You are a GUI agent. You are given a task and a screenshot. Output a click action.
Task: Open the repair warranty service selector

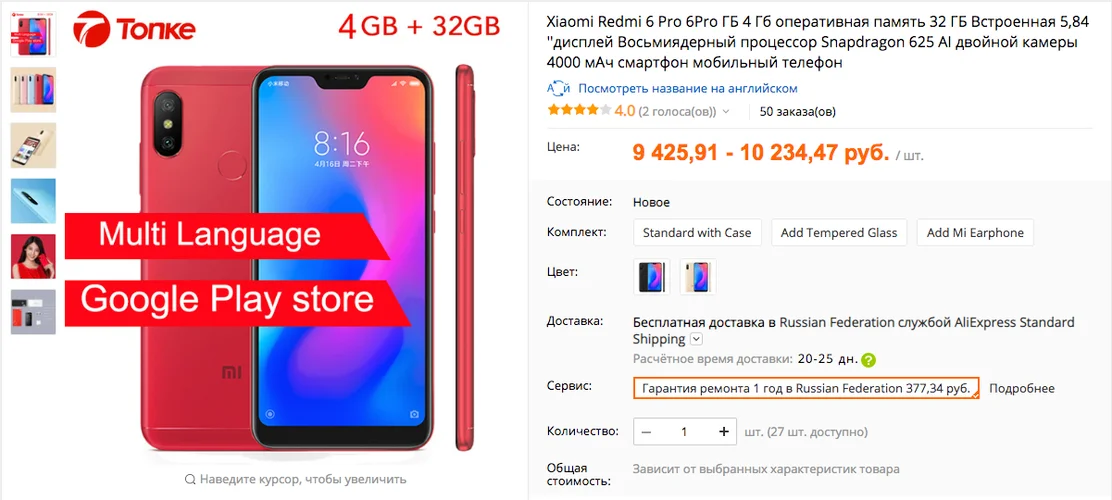806,388
